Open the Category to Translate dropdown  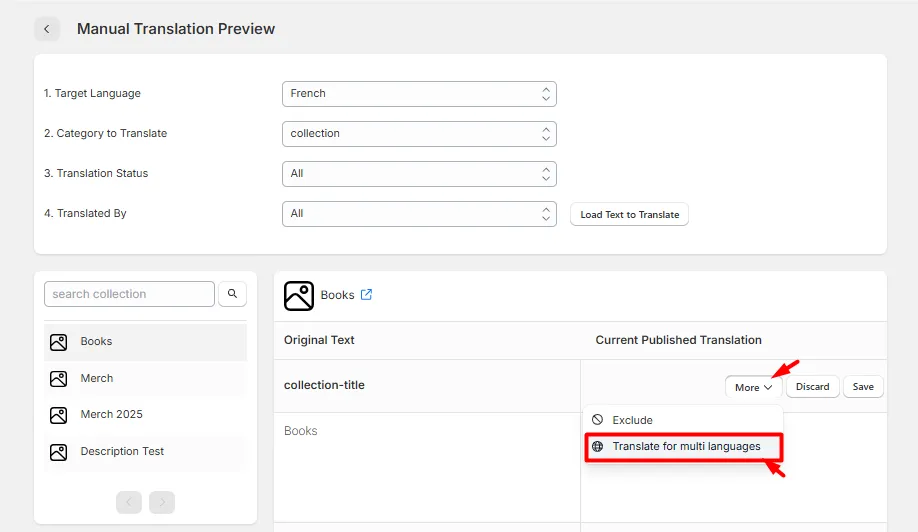pos(419,133)
